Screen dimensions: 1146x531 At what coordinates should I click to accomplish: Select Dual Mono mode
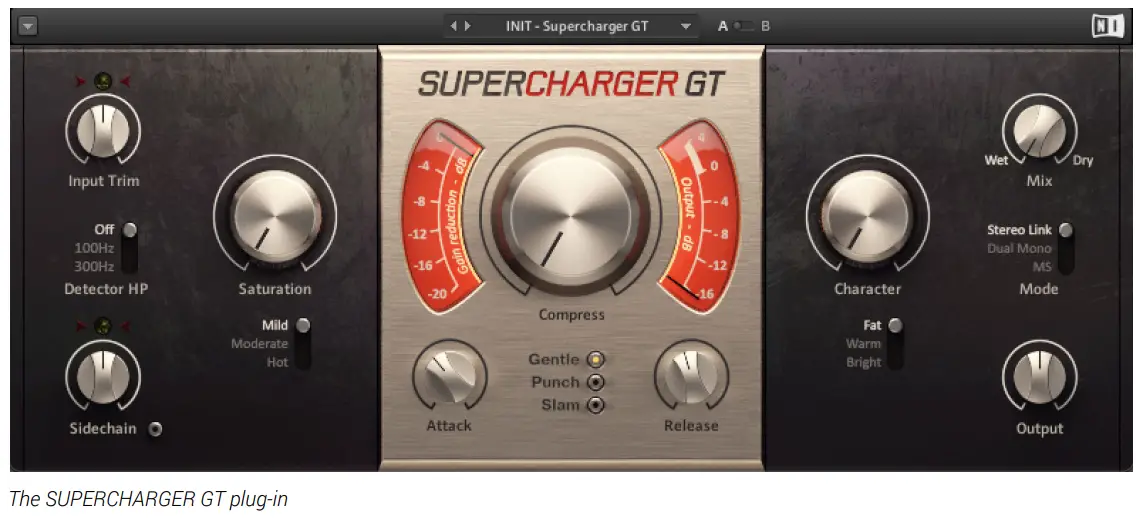tap(1020, 248)
